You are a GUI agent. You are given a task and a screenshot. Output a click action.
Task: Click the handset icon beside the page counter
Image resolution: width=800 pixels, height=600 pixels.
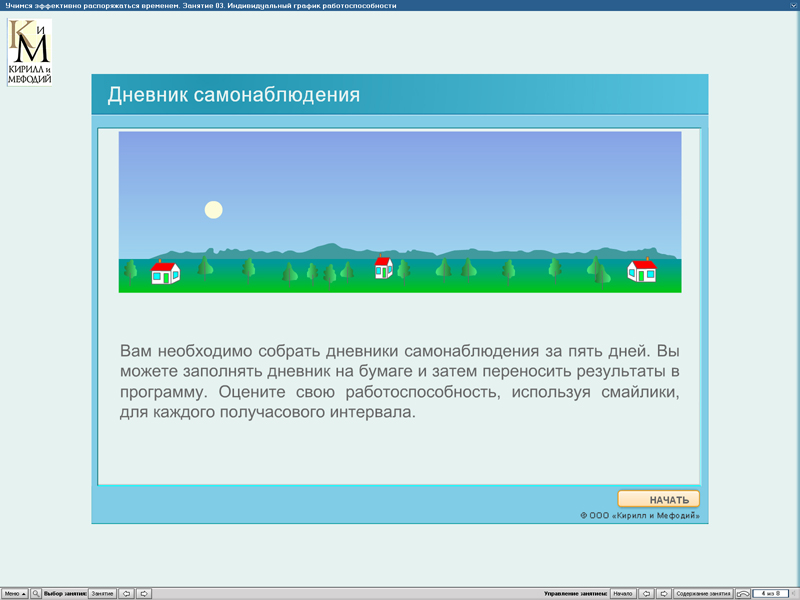pyautogui.click(x=743, y=592)
